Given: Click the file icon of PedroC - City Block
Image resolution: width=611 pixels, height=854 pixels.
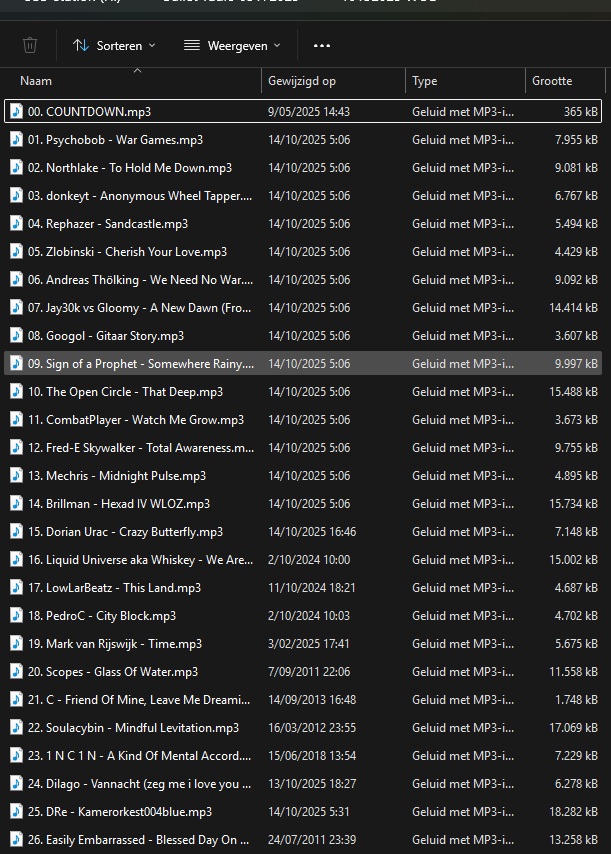Looking at the screenshot, I should 16,616.
